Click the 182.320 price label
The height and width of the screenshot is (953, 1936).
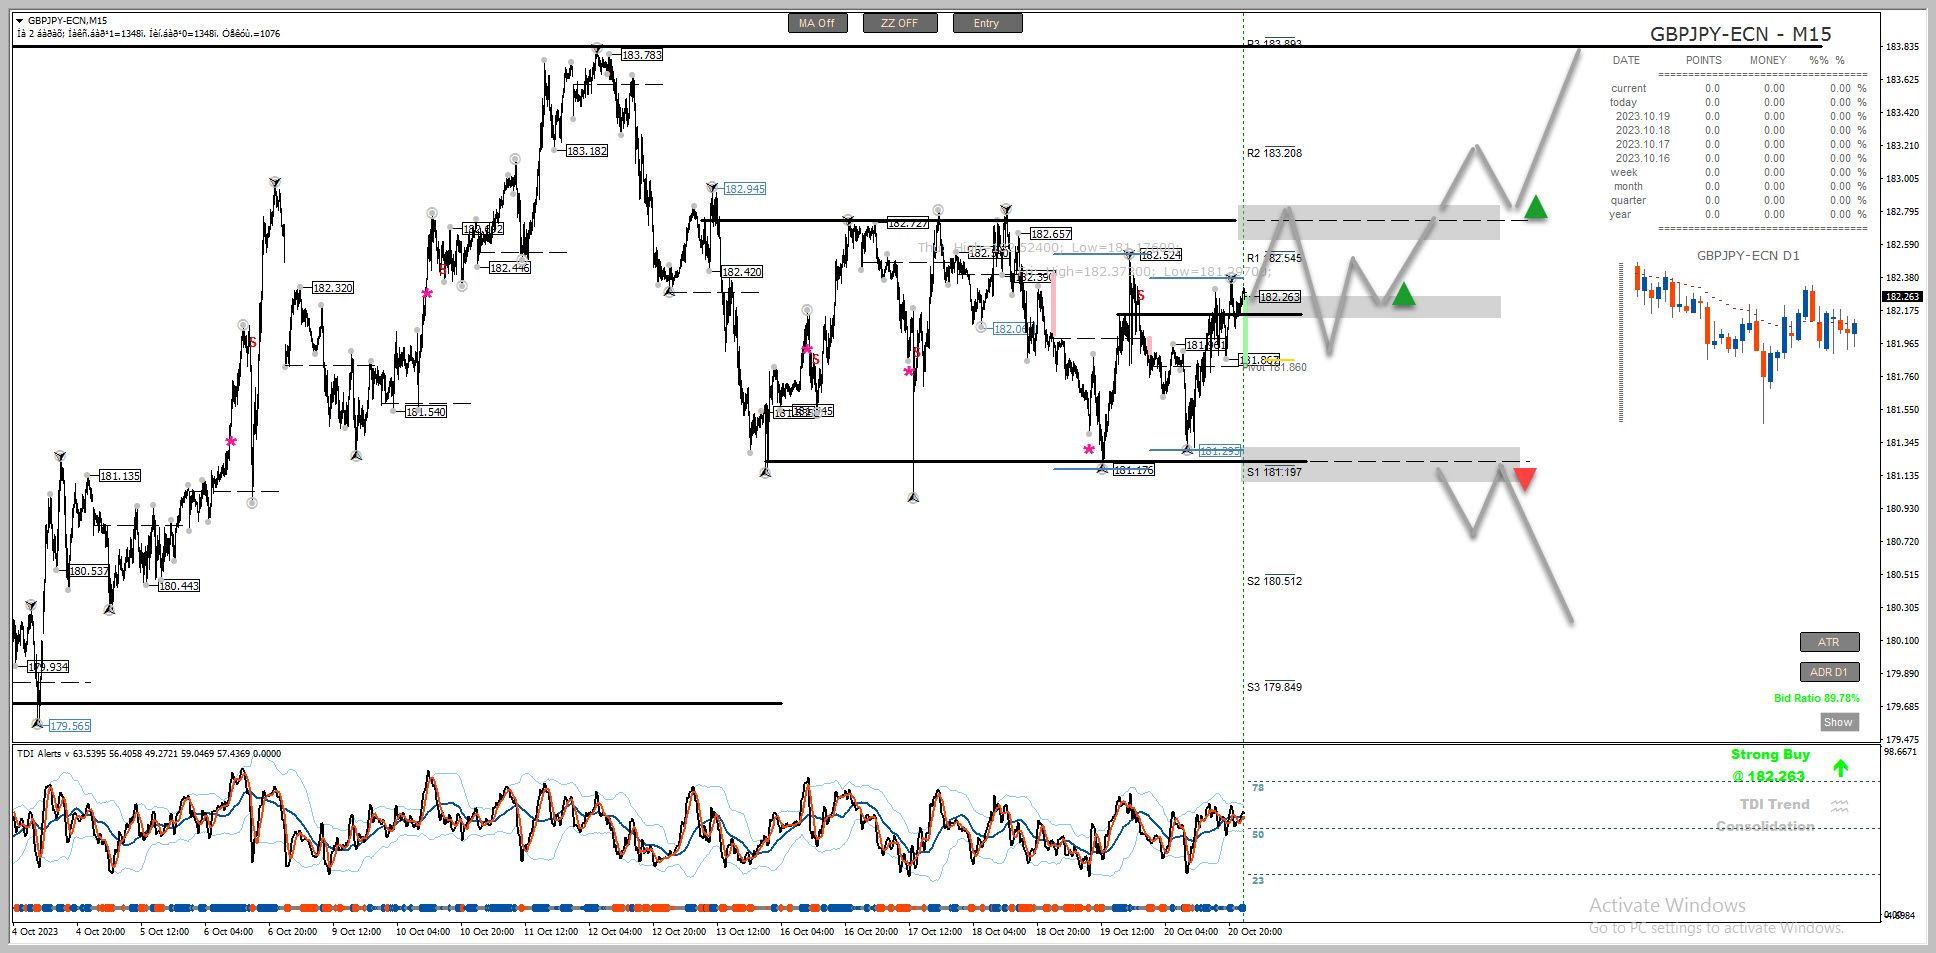point(332,288)
